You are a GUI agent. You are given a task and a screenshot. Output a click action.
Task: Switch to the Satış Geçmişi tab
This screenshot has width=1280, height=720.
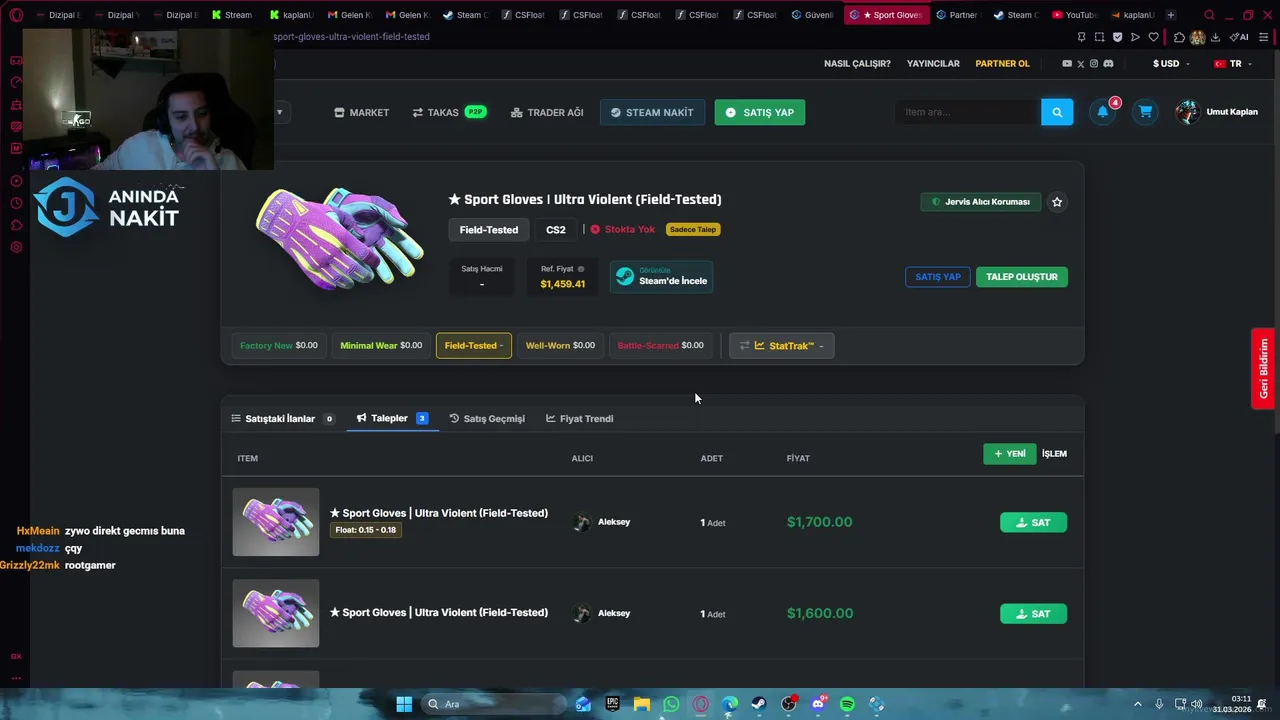(487, 419)
